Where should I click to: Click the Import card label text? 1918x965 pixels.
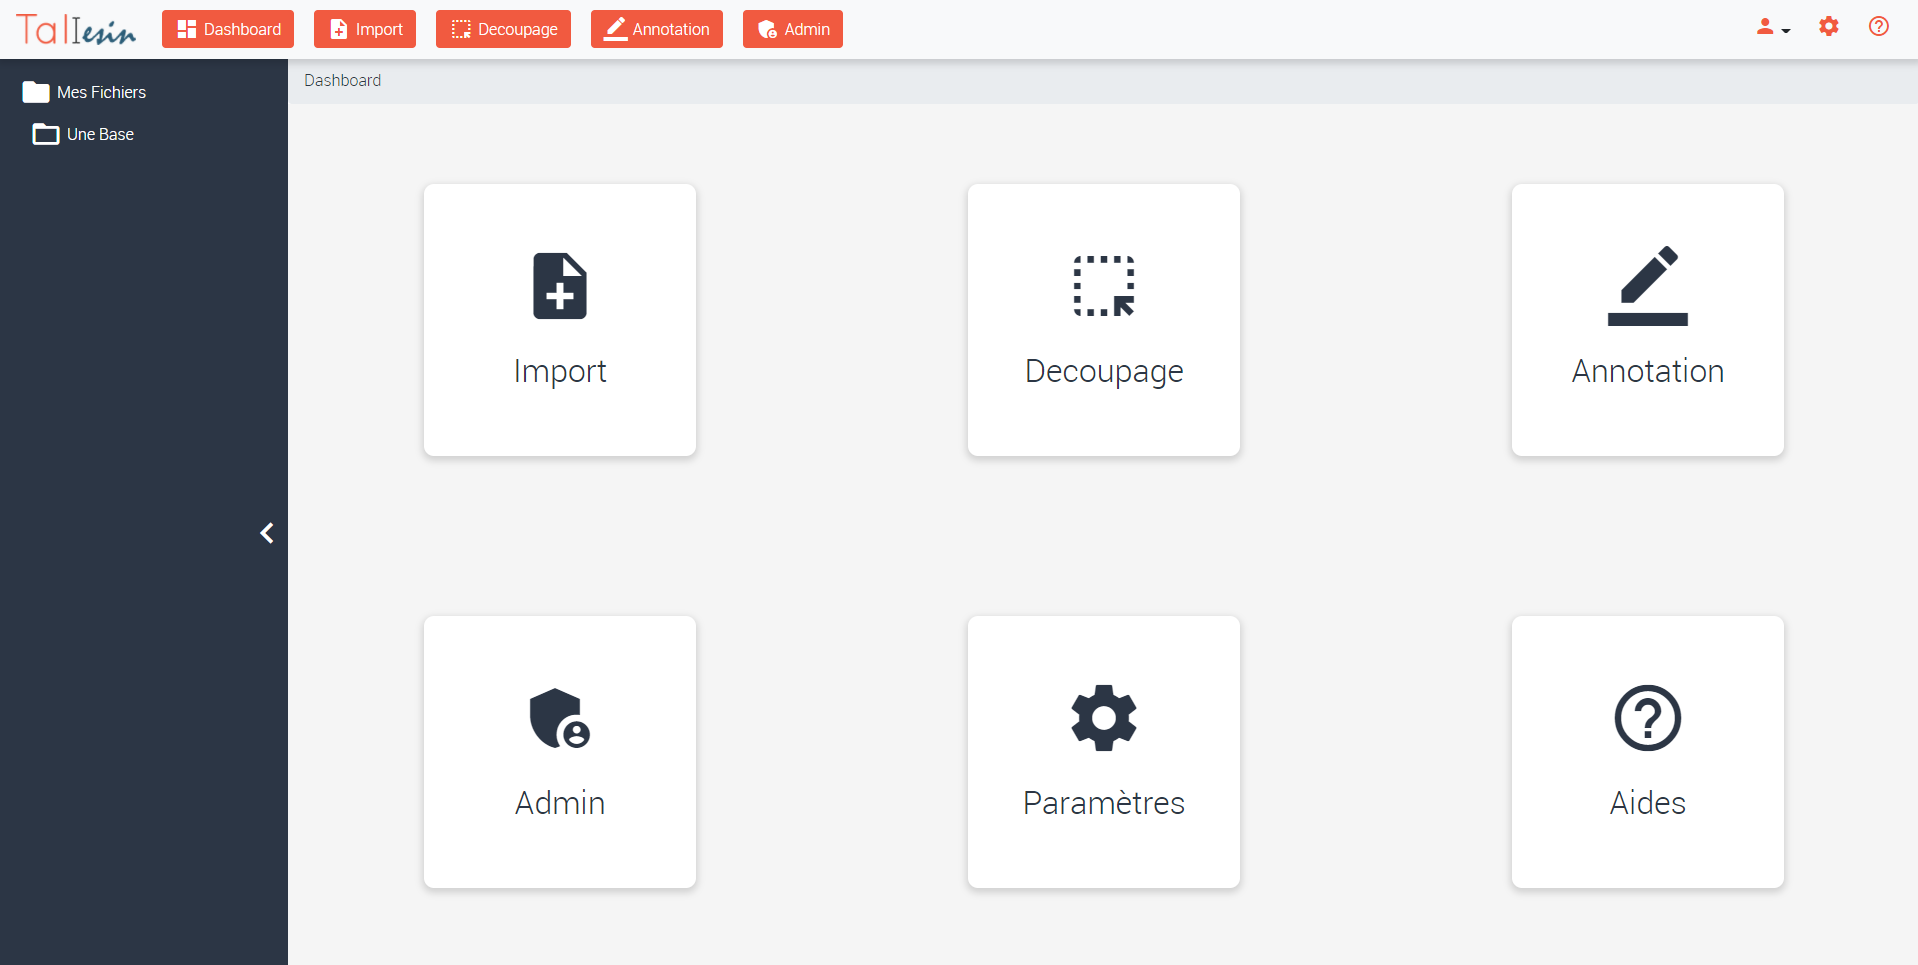coord(560,371)
